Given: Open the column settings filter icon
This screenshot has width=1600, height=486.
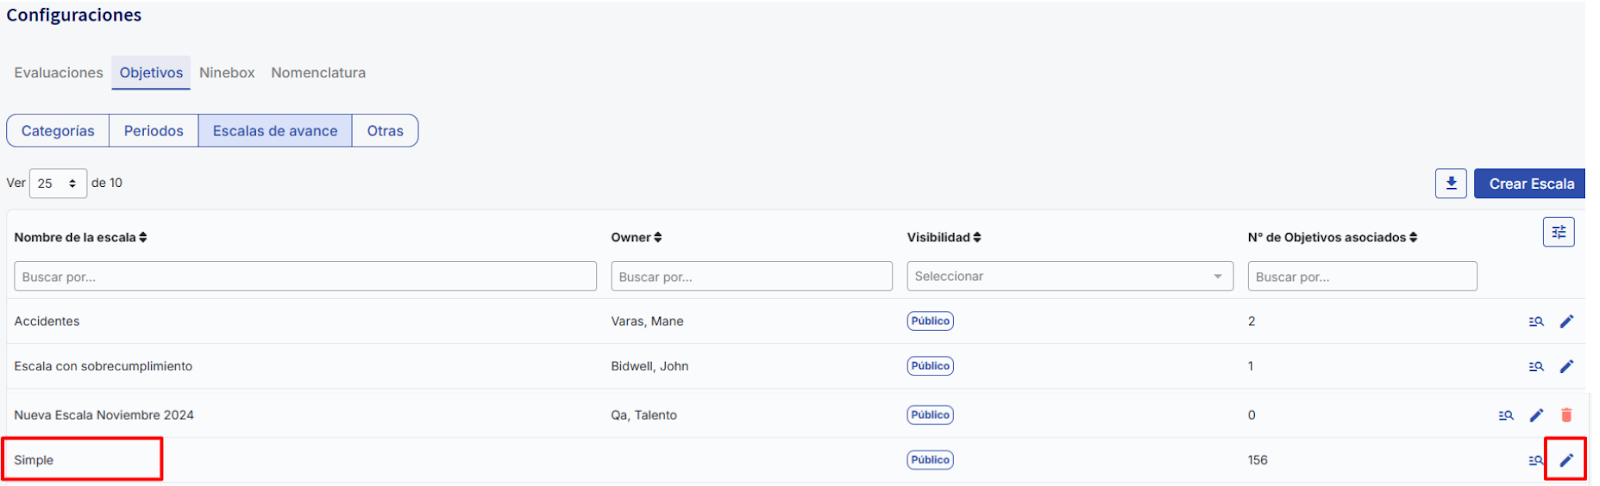Looking at the screenshot, I should point(1558,232).
